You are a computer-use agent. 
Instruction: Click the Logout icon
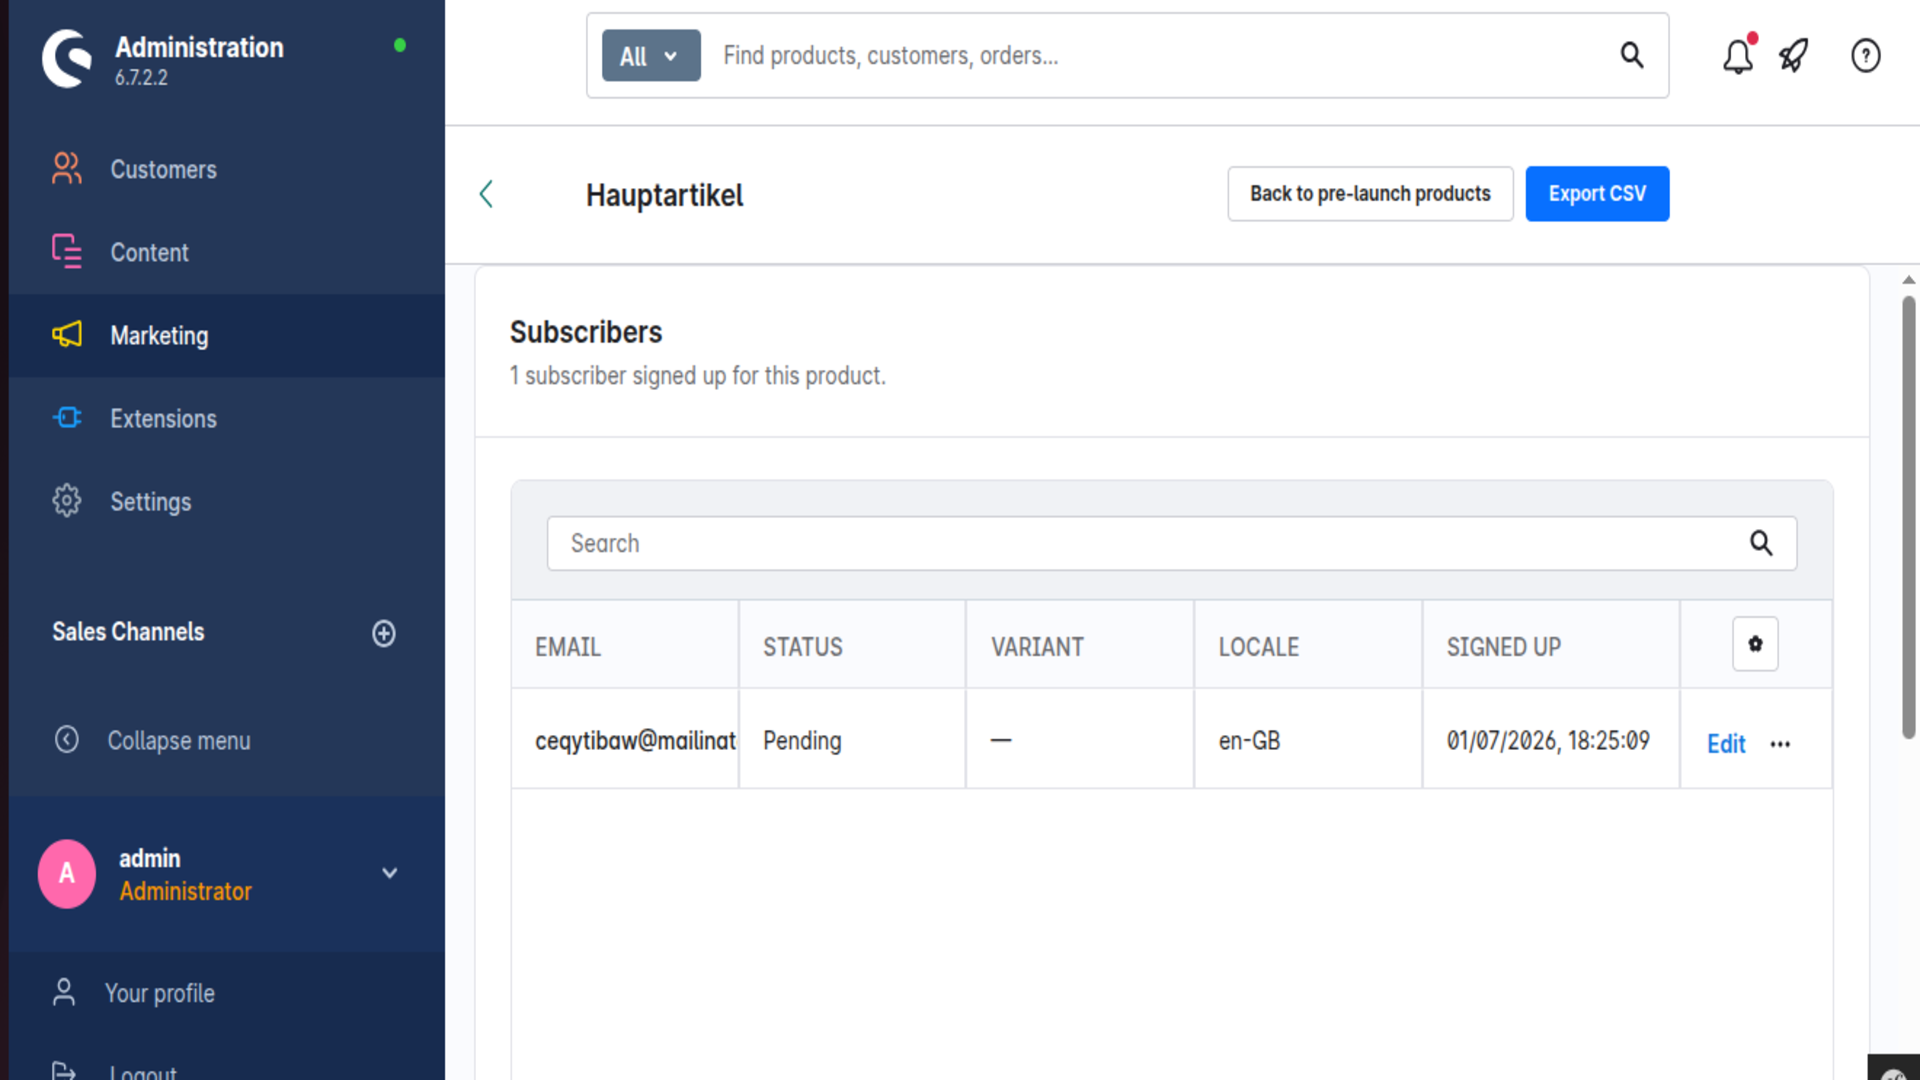(64, 1071)
